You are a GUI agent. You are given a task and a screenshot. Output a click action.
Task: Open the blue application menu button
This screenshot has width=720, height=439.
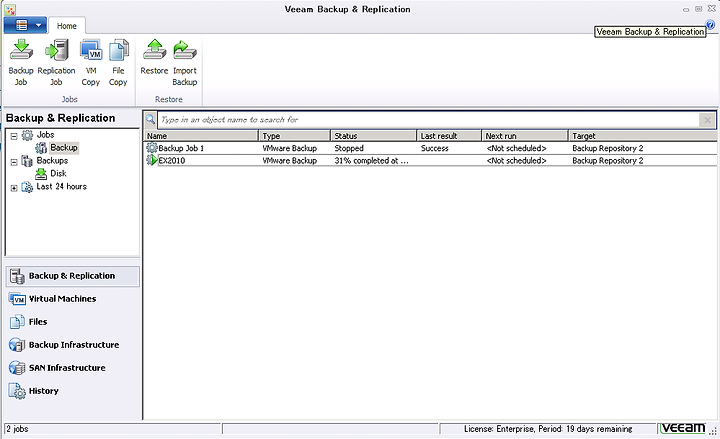(x=25, y=25)
